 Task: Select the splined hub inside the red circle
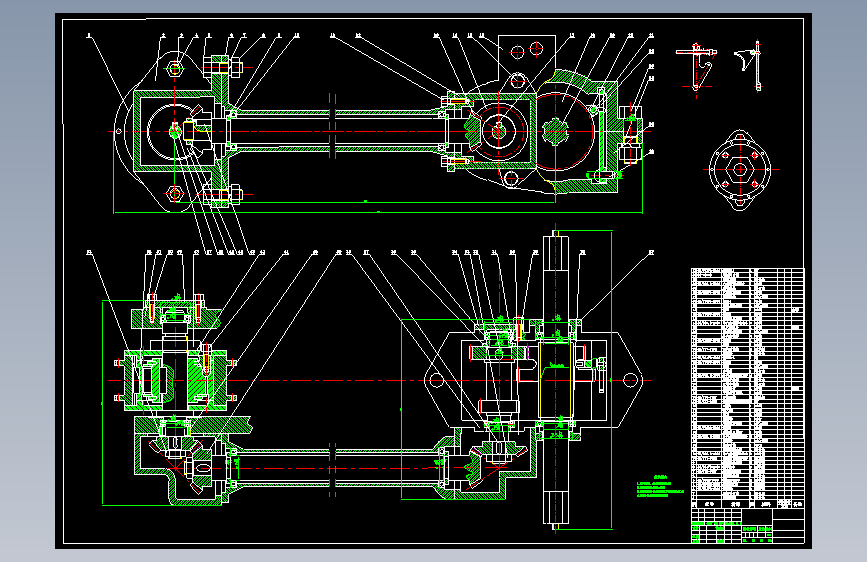(556, 132)
